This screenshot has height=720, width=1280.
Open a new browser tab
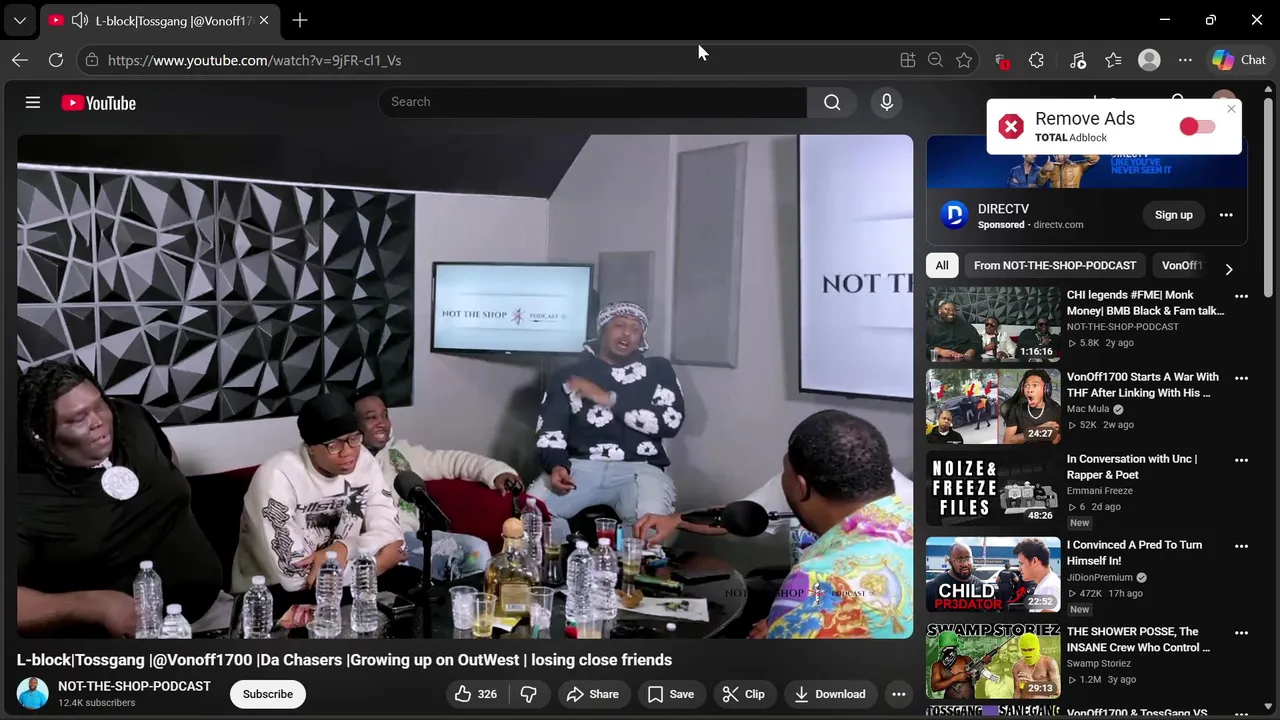pyautogui.click(x=300, y=20)
